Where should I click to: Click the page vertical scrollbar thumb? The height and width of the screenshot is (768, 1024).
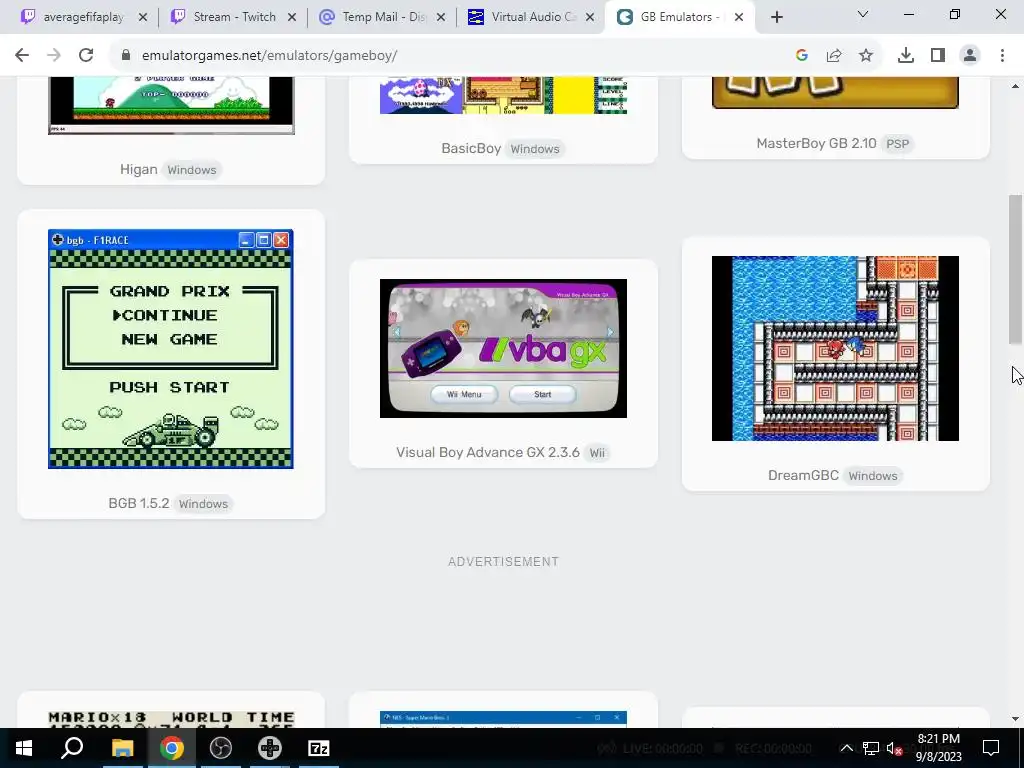[1015, 270]
